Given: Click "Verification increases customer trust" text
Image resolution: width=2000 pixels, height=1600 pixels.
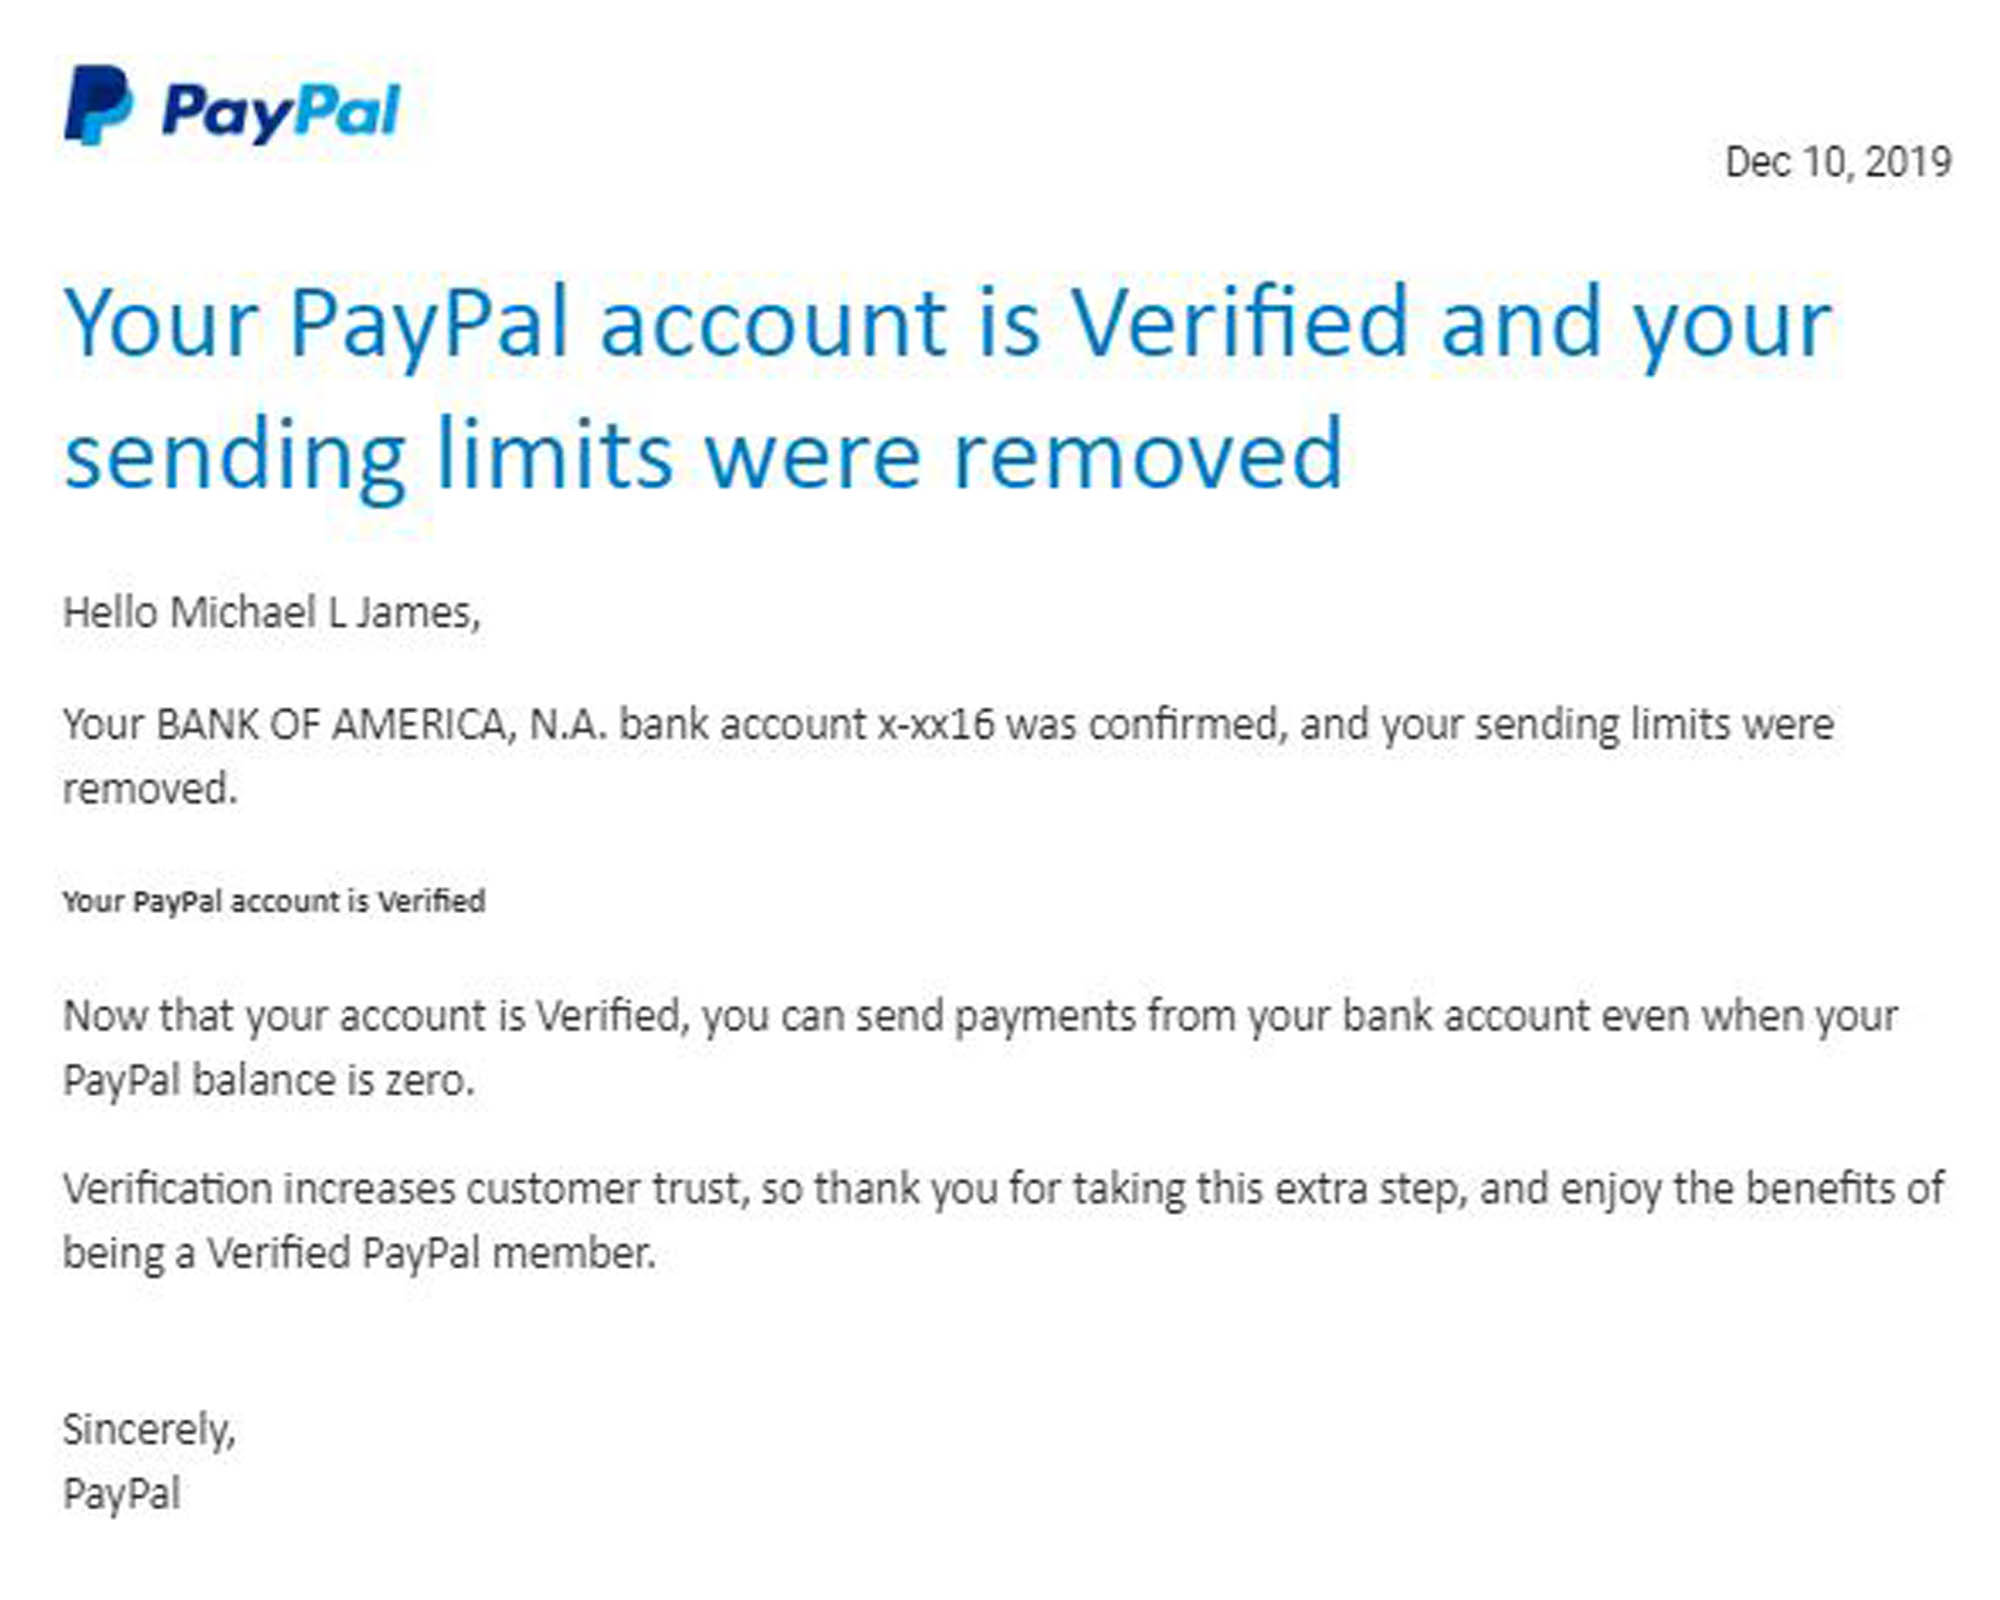Looking at the screenshot, I should (x=405, y=1189).
